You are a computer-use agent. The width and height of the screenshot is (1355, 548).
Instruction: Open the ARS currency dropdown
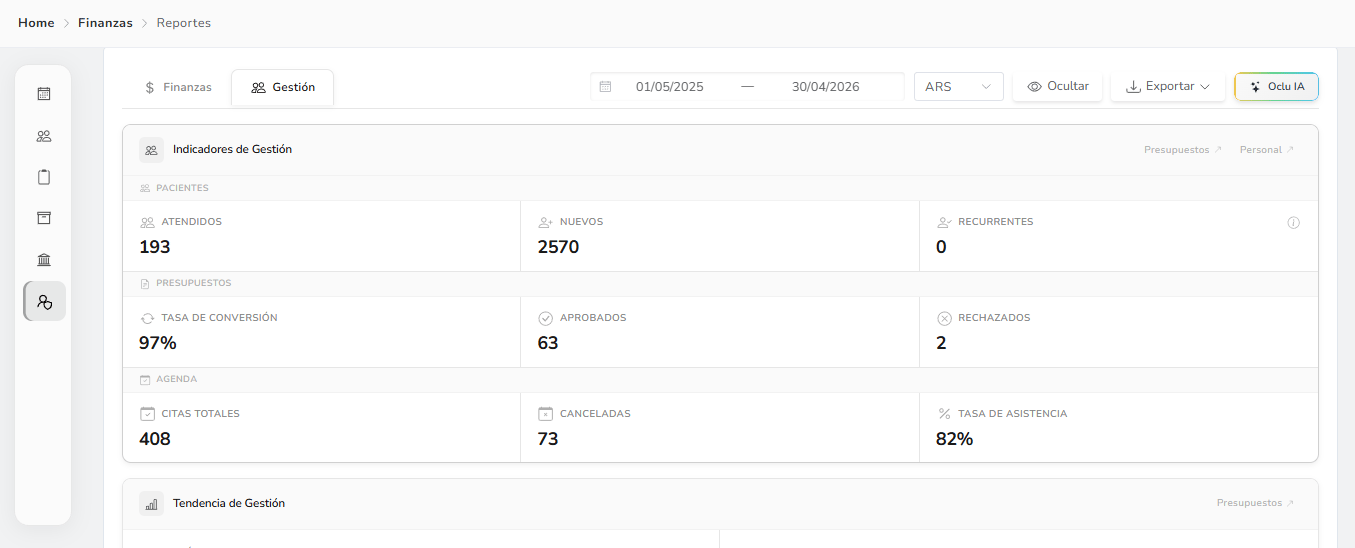959,87
